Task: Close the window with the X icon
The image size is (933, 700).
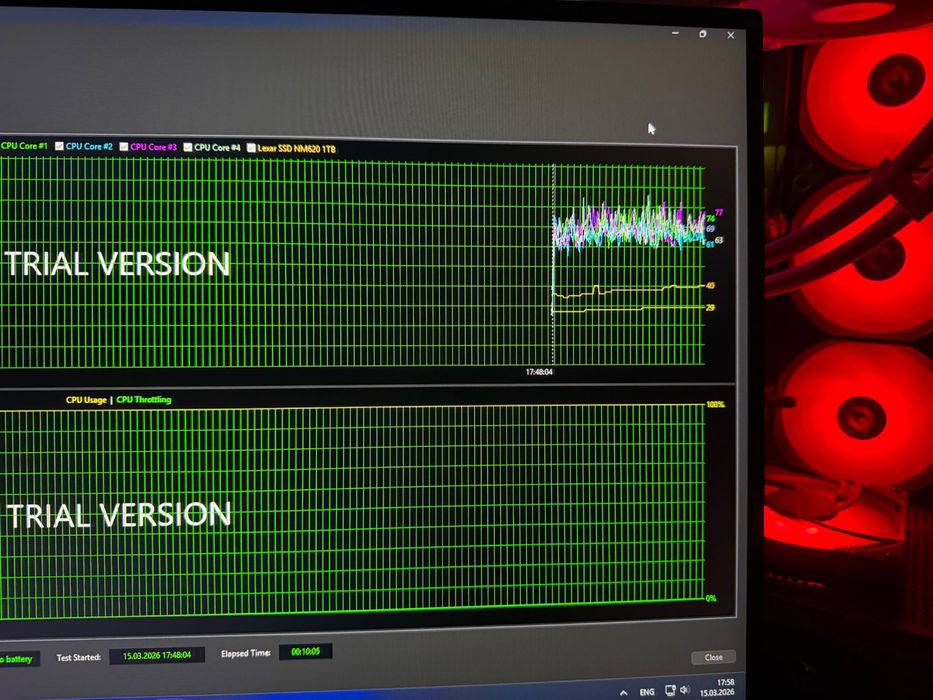Action: (731, 35)
